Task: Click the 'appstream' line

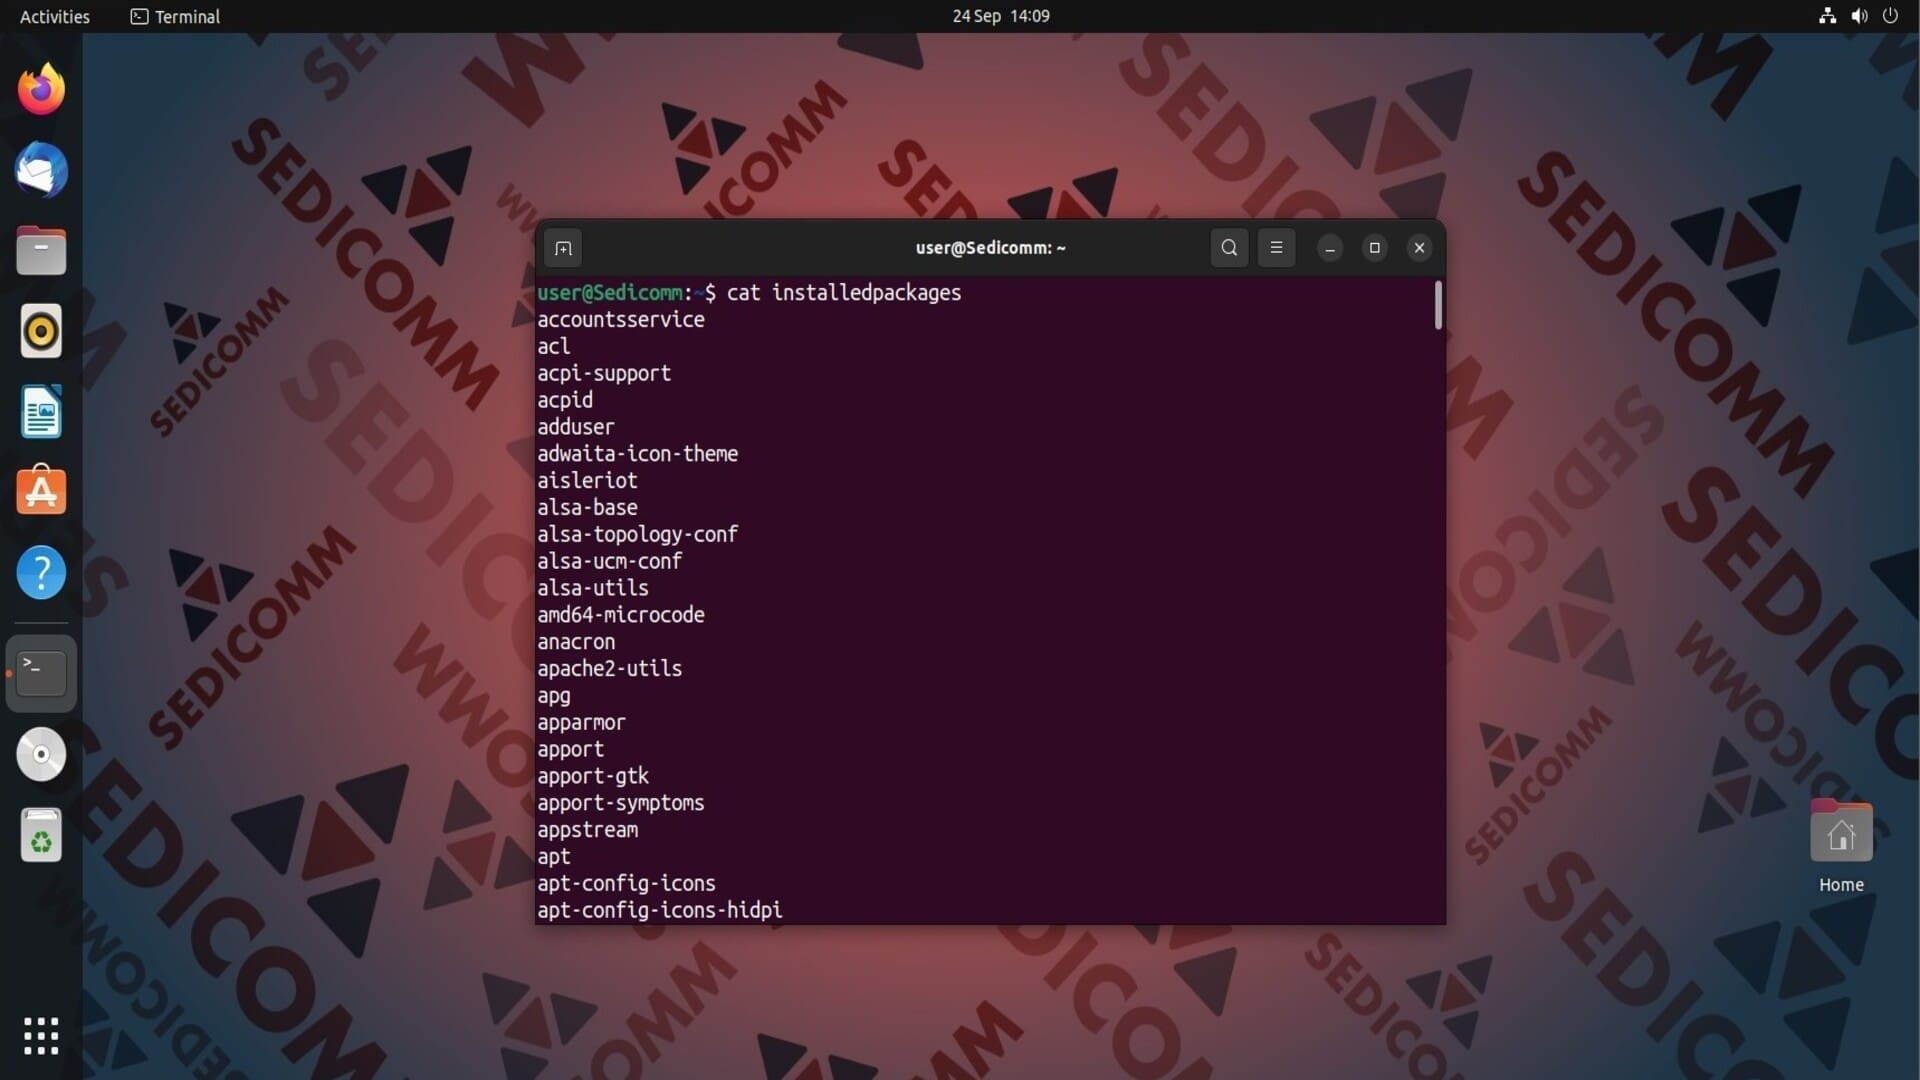Action: pyautogui.click(x=587, y=830)
